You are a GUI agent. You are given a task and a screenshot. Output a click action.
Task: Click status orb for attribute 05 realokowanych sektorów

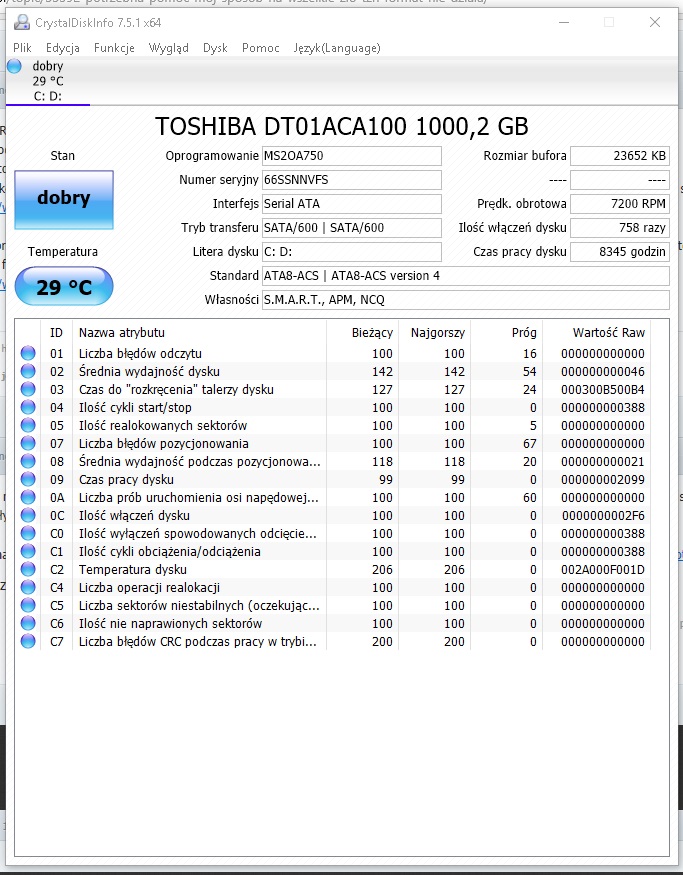click(x=28, y=425)
